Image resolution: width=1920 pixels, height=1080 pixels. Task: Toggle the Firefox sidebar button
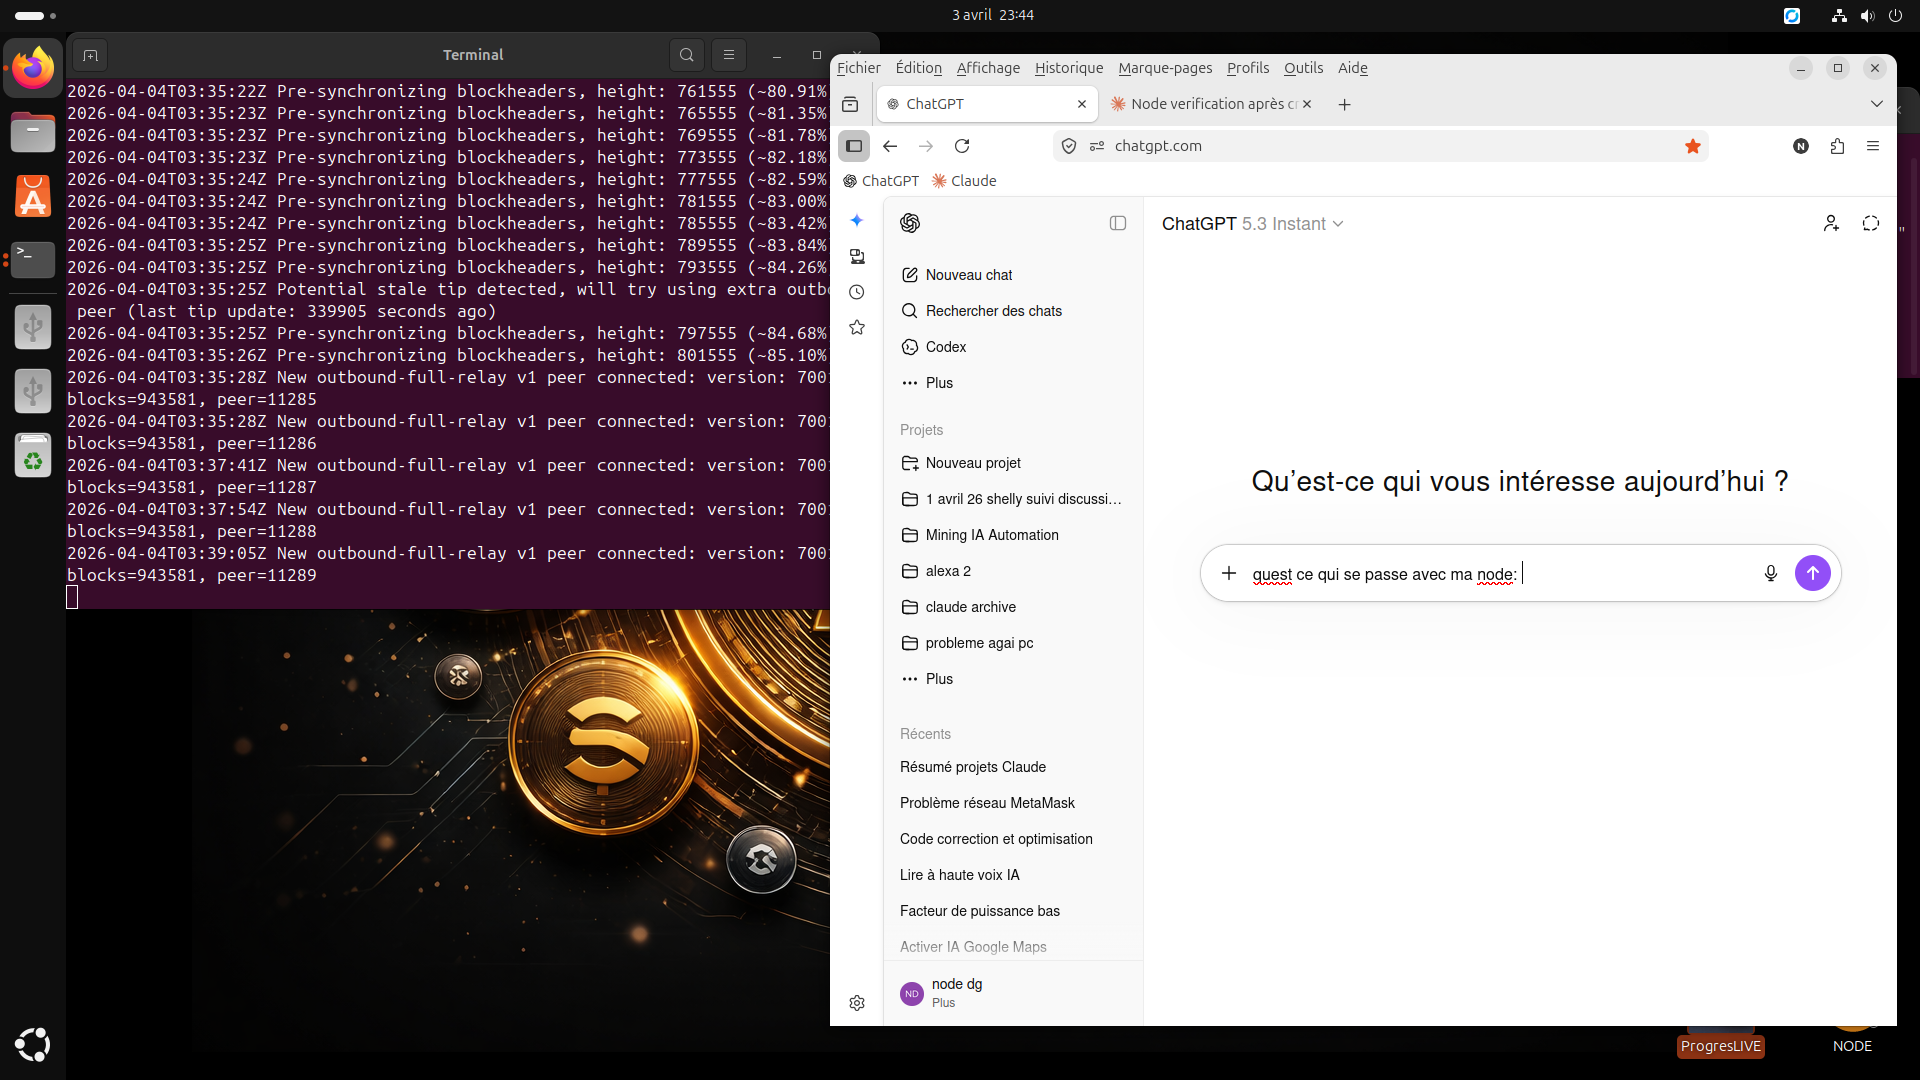click(x=854, y=146)
